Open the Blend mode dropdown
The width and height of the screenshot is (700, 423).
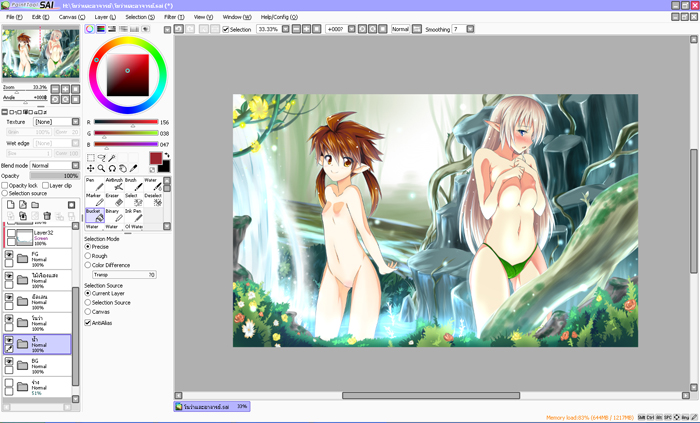[x=75, y=166]
